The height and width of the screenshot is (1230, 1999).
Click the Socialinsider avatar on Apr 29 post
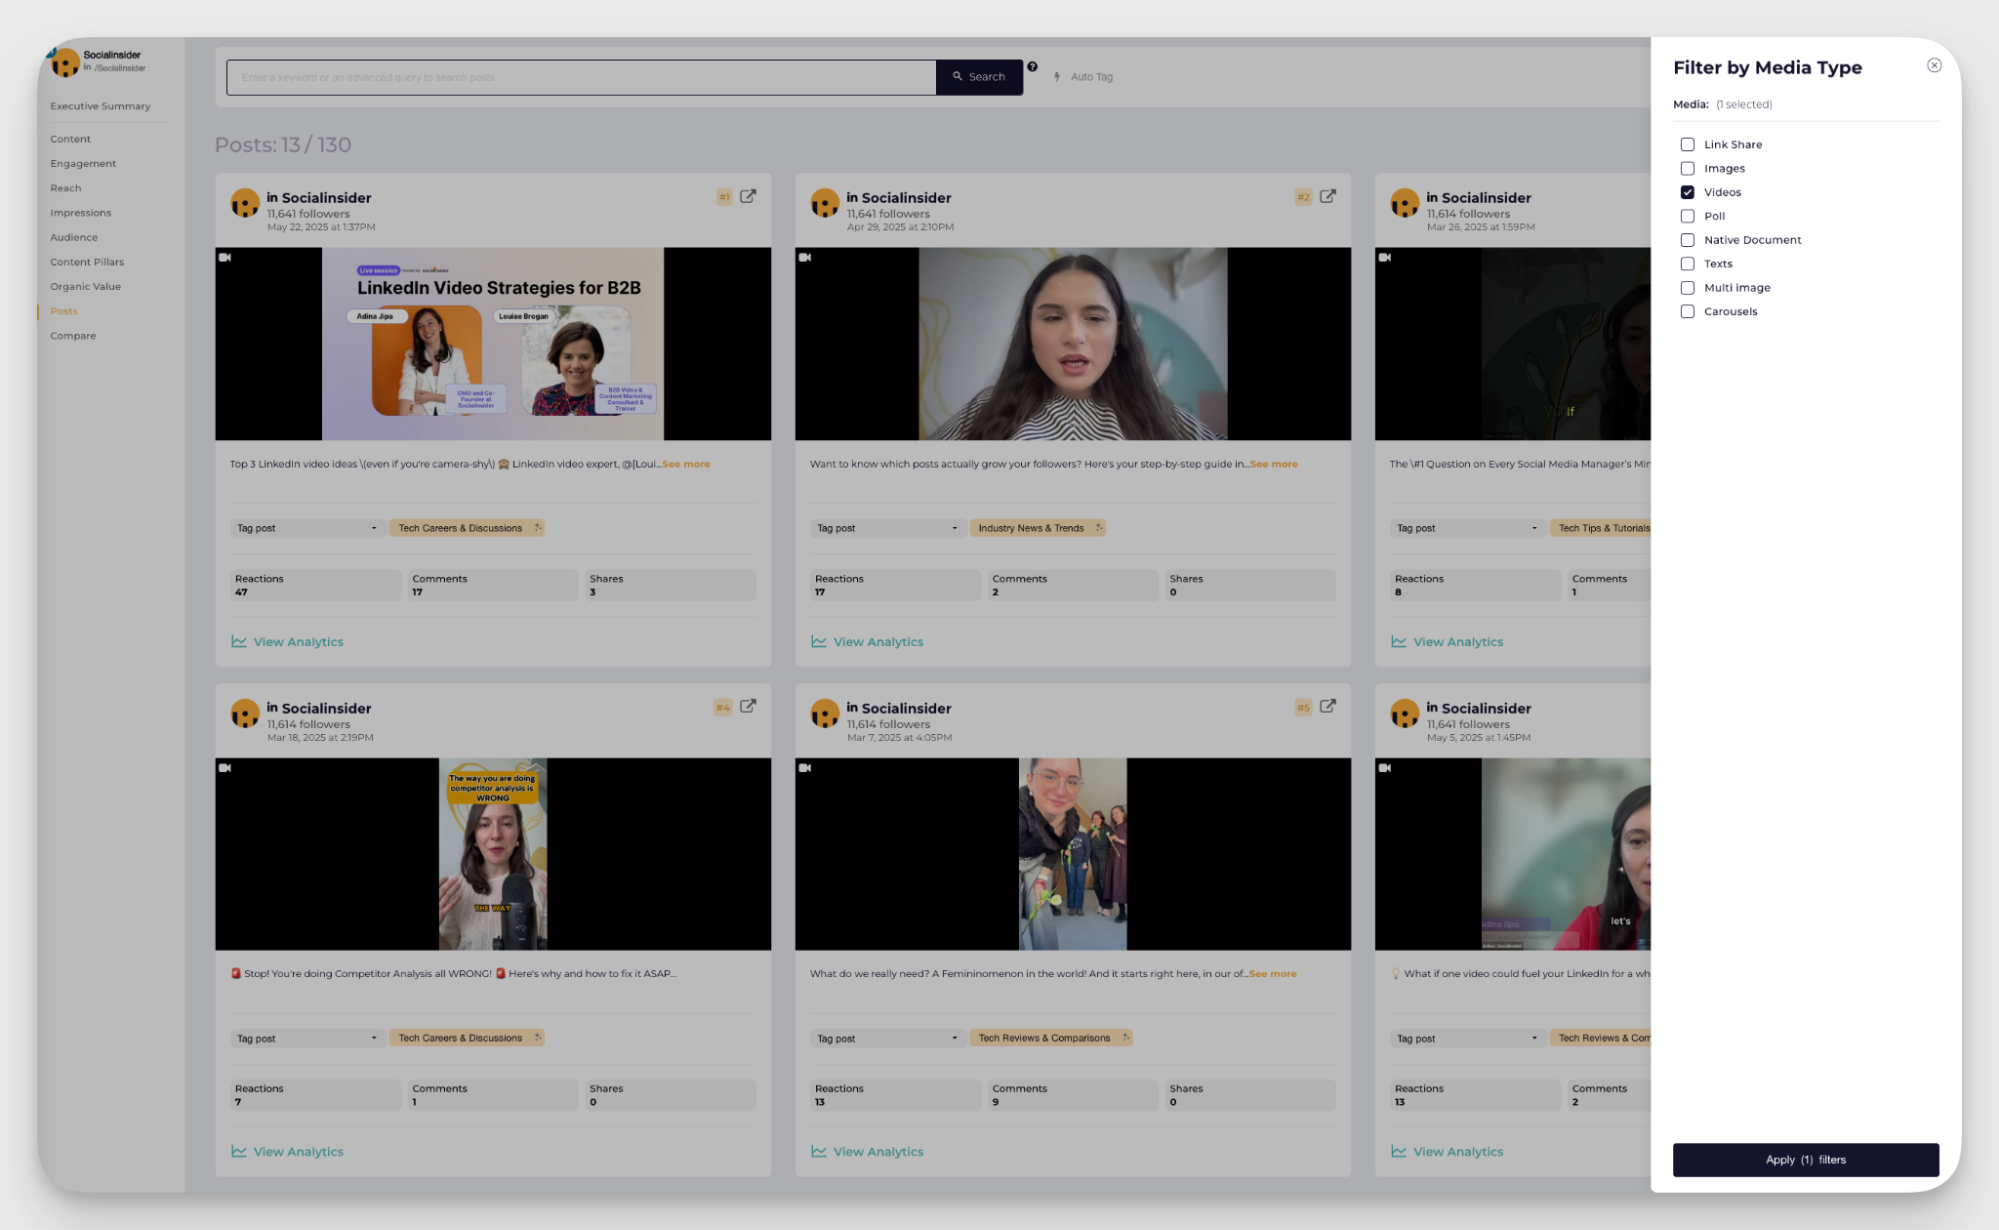pyautogui.click(x=825, y=203)
